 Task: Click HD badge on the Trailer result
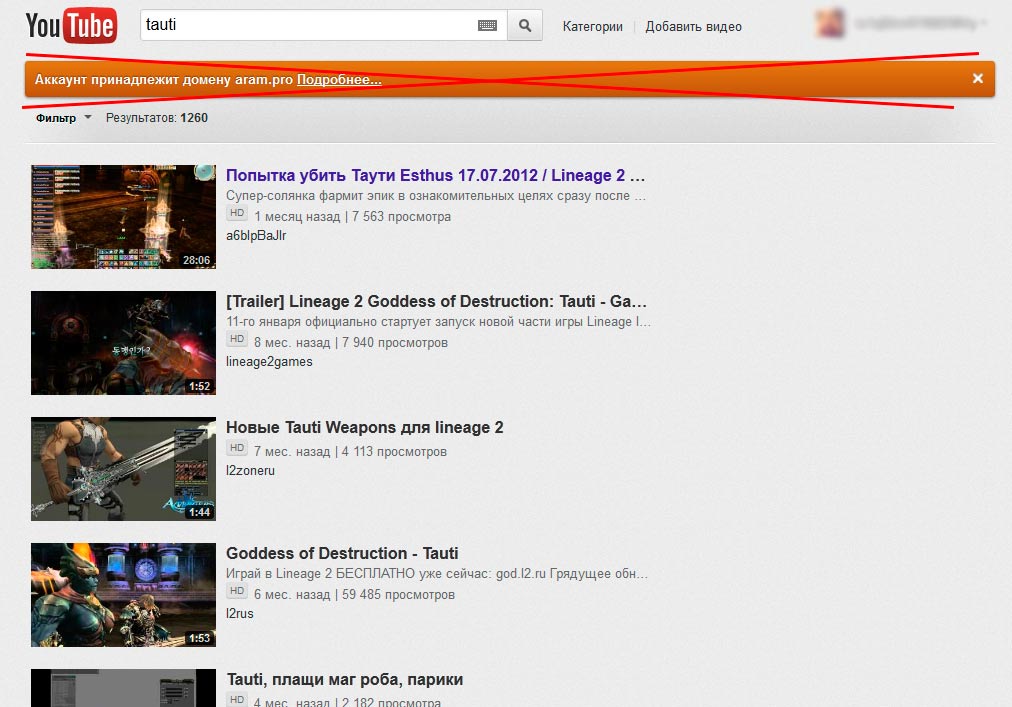click(237, 339)
